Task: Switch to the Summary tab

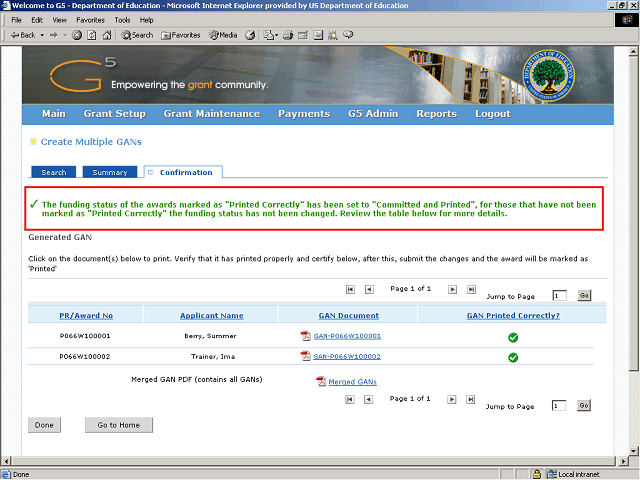Action: 109,172
